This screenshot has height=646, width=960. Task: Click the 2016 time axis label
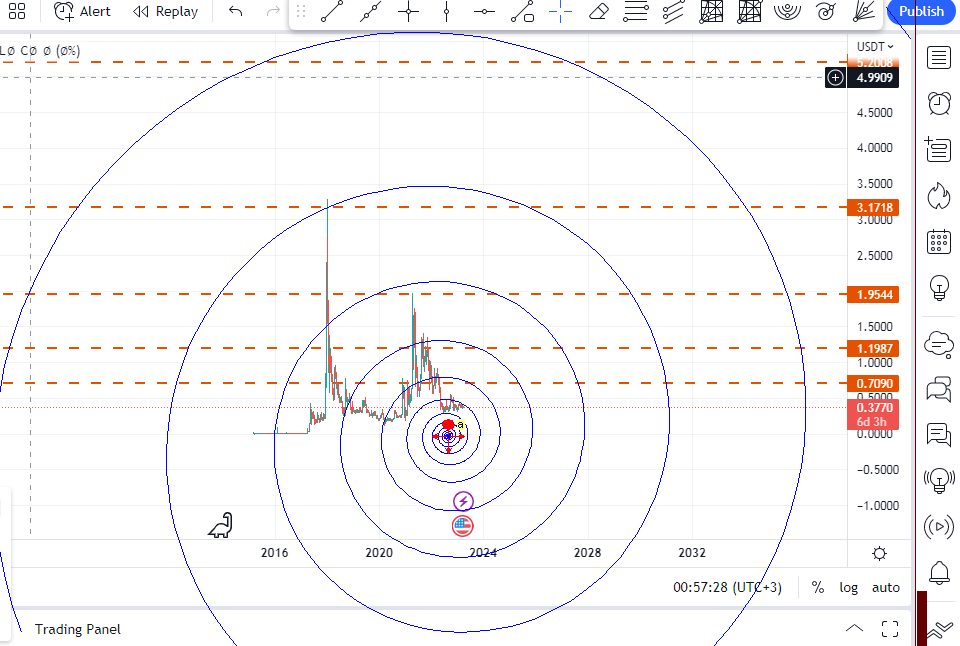pos(274,553)
